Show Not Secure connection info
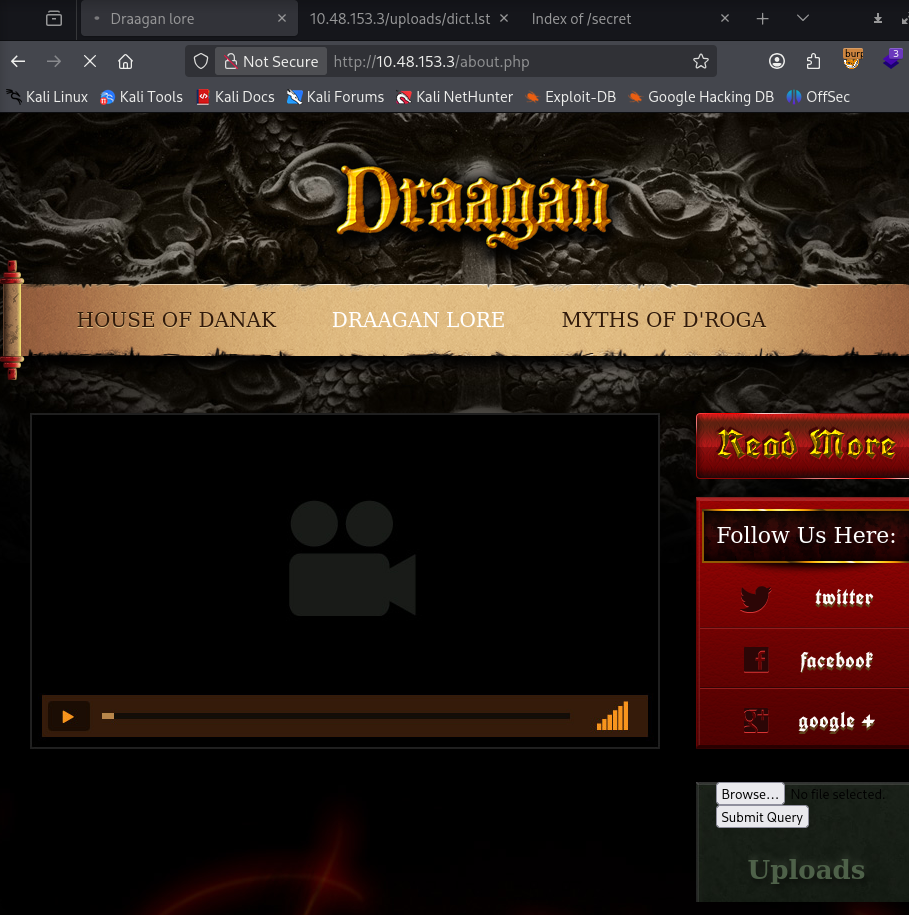This screenshot has height=915, width=909. [x=271, y=61]
